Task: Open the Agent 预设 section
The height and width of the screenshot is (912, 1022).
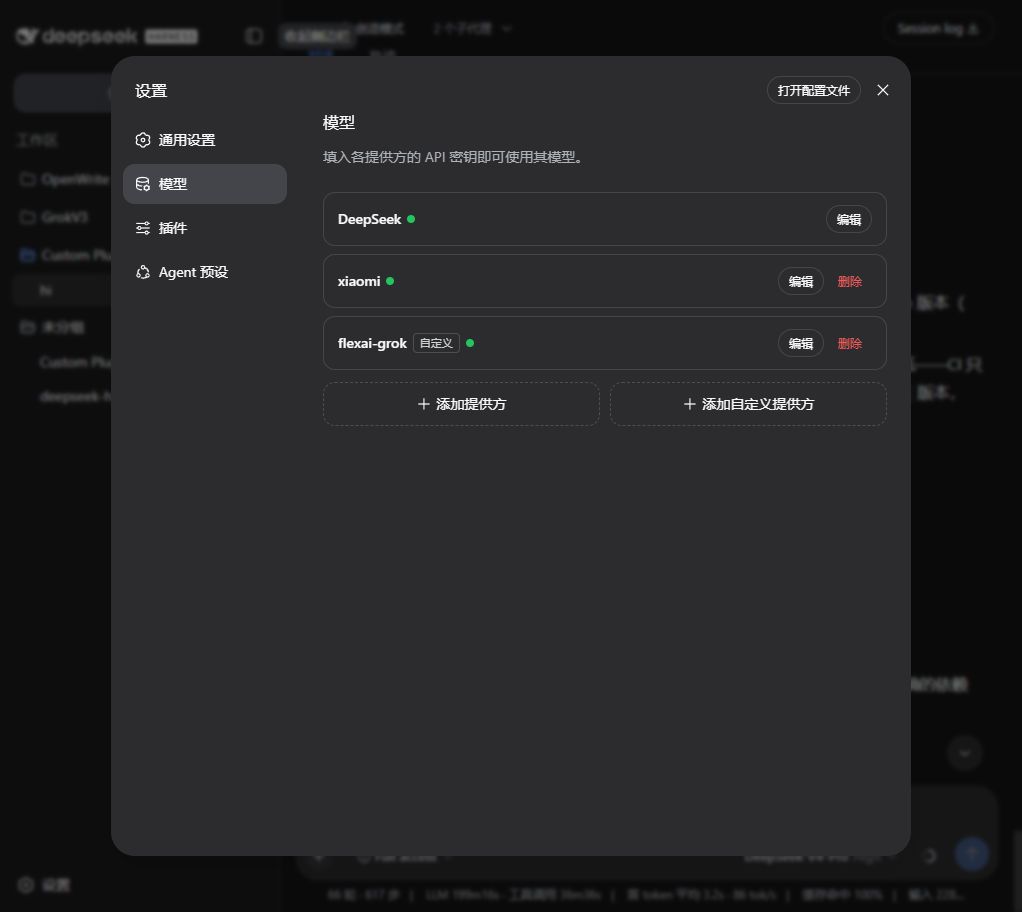Action: pos(204,272)
